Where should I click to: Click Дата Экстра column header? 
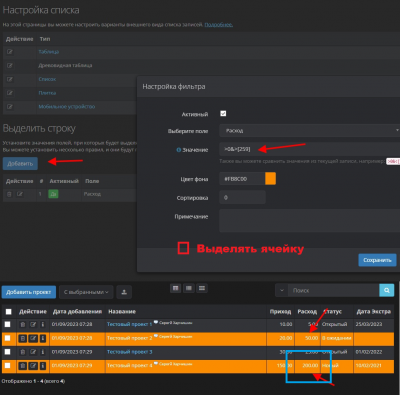click(373, 312)
